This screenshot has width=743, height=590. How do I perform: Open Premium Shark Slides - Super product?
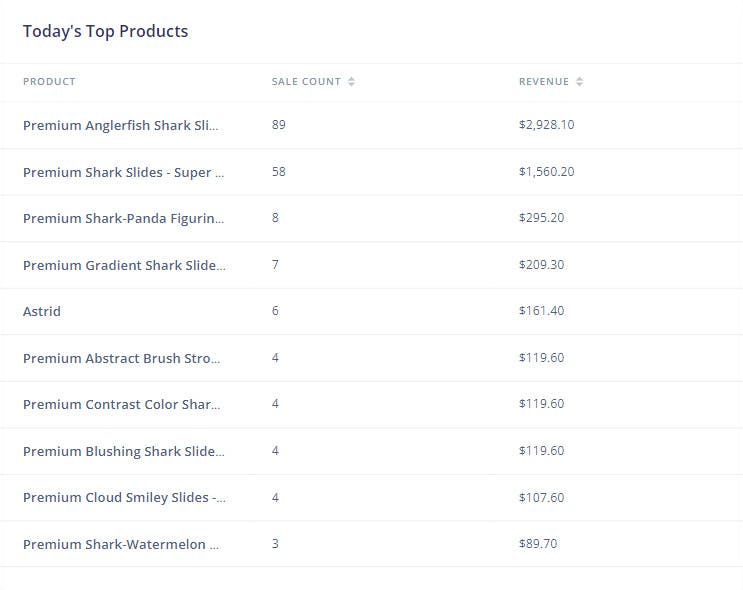click(x=123, y=172)
